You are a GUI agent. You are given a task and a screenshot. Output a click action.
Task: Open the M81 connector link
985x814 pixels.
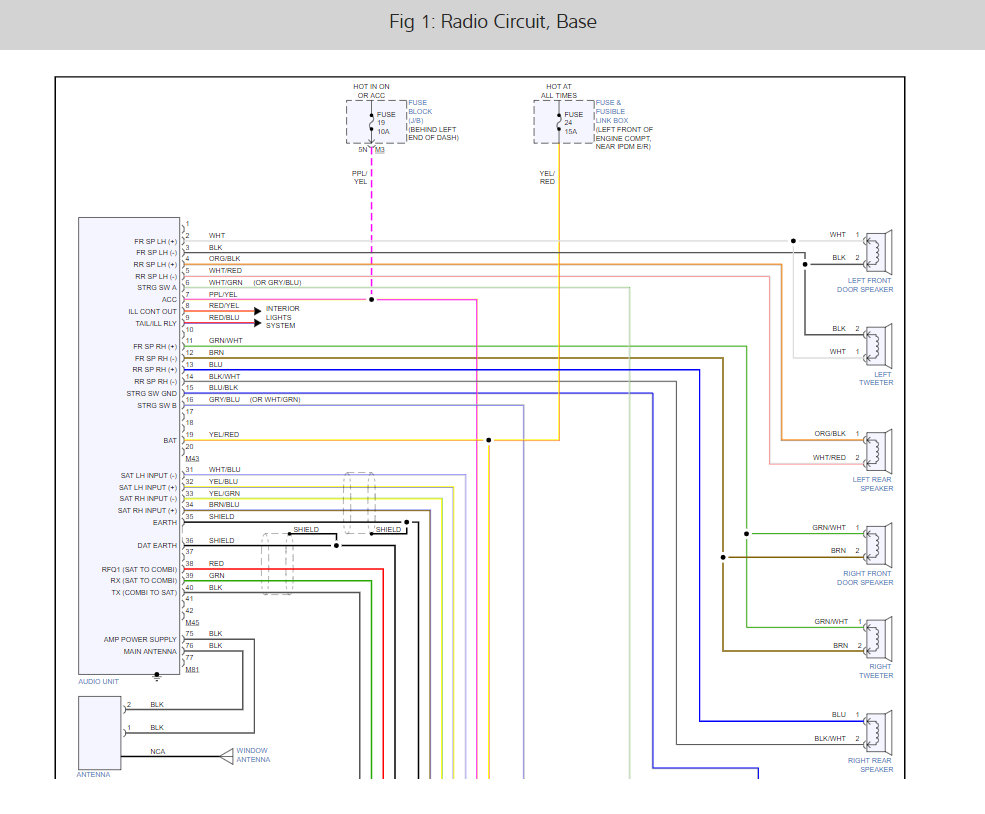(x=192, y=669)
